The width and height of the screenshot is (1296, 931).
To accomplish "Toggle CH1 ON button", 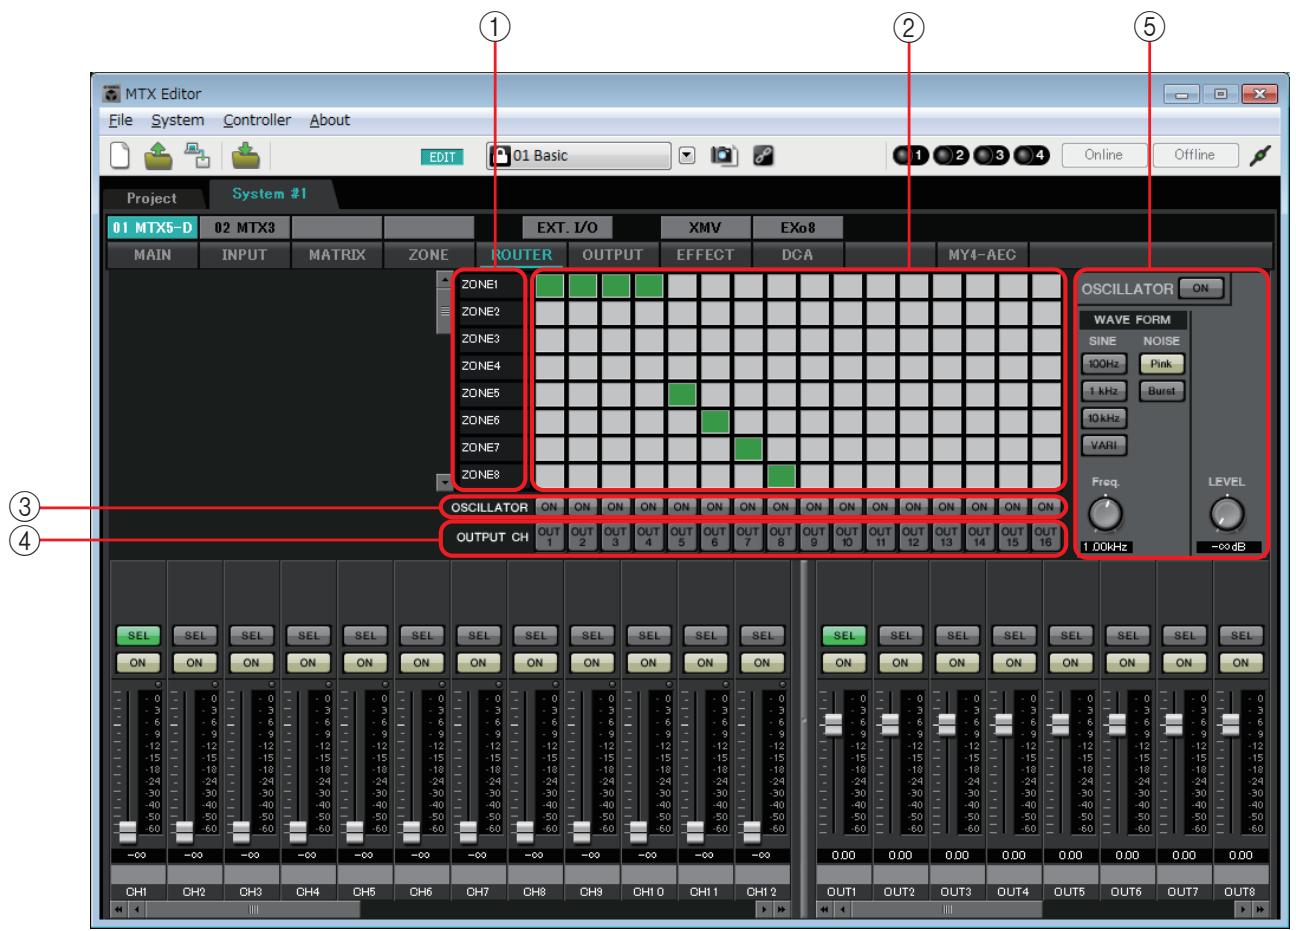I will 137,662.
